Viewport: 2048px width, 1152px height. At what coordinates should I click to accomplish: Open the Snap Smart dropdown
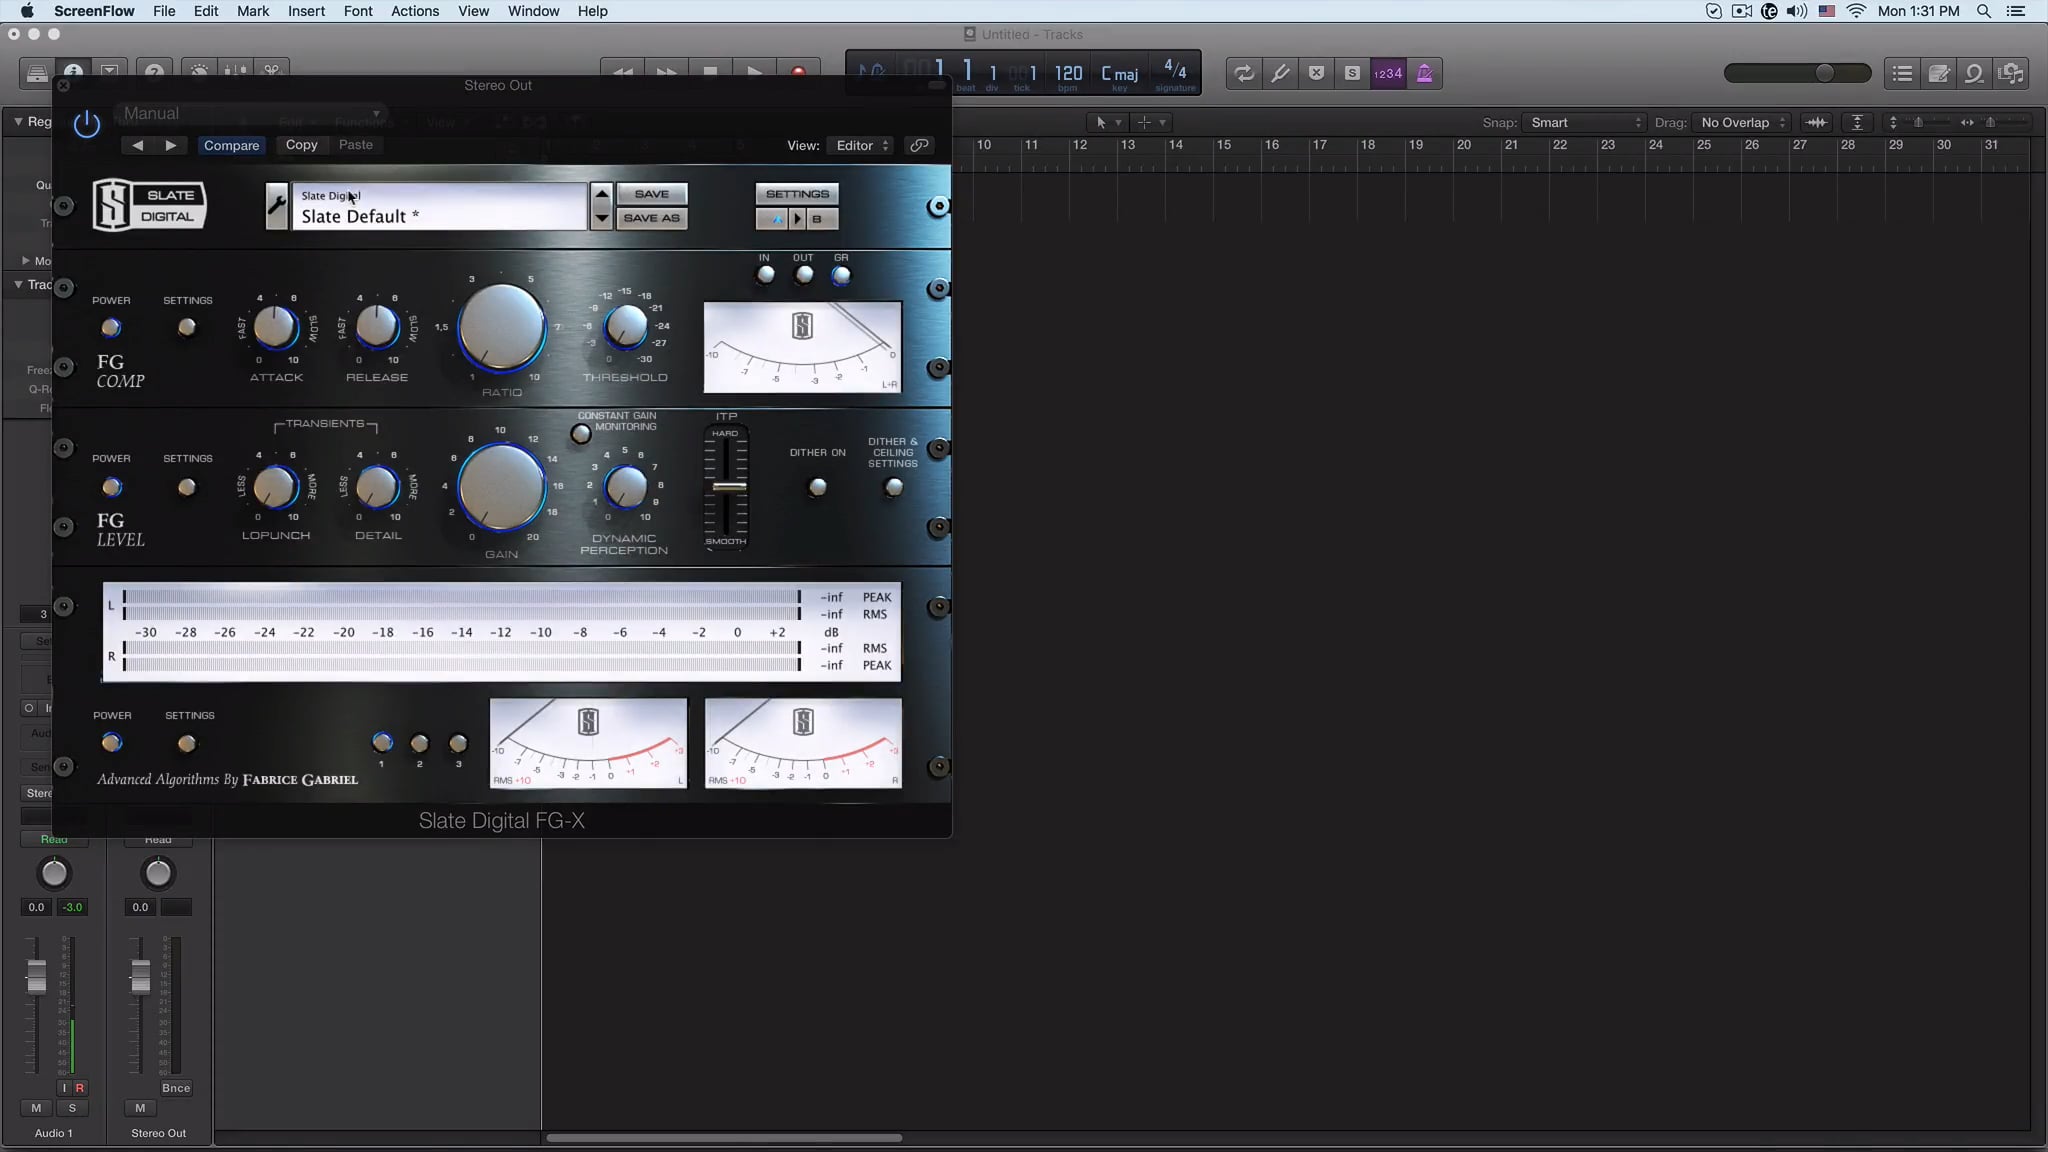point(1584,122)
